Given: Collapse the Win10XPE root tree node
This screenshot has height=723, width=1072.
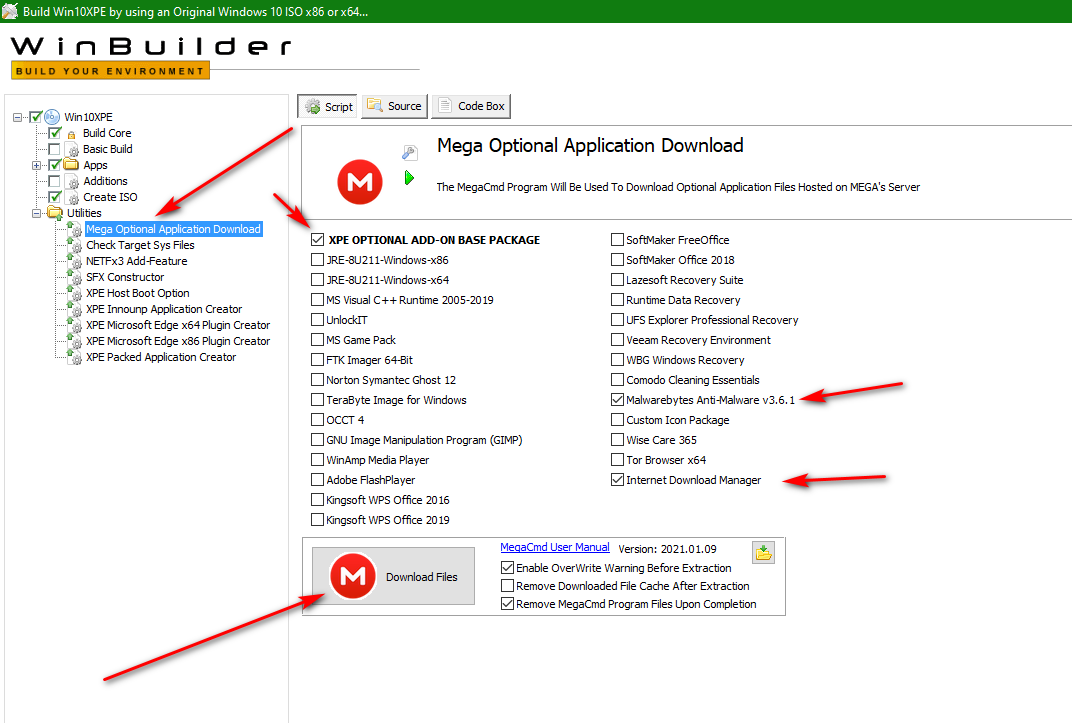Looking at the screenshot, I should click(x=17, y=118).
